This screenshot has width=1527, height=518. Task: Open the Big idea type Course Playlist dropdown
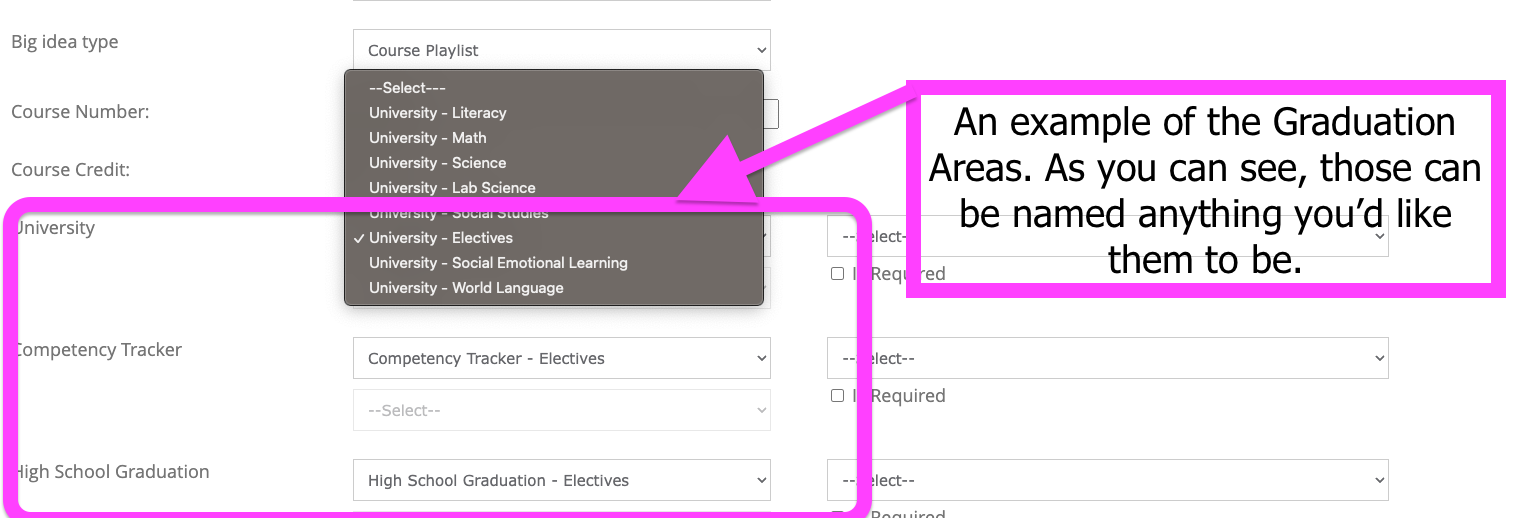(x=561, y=50)
